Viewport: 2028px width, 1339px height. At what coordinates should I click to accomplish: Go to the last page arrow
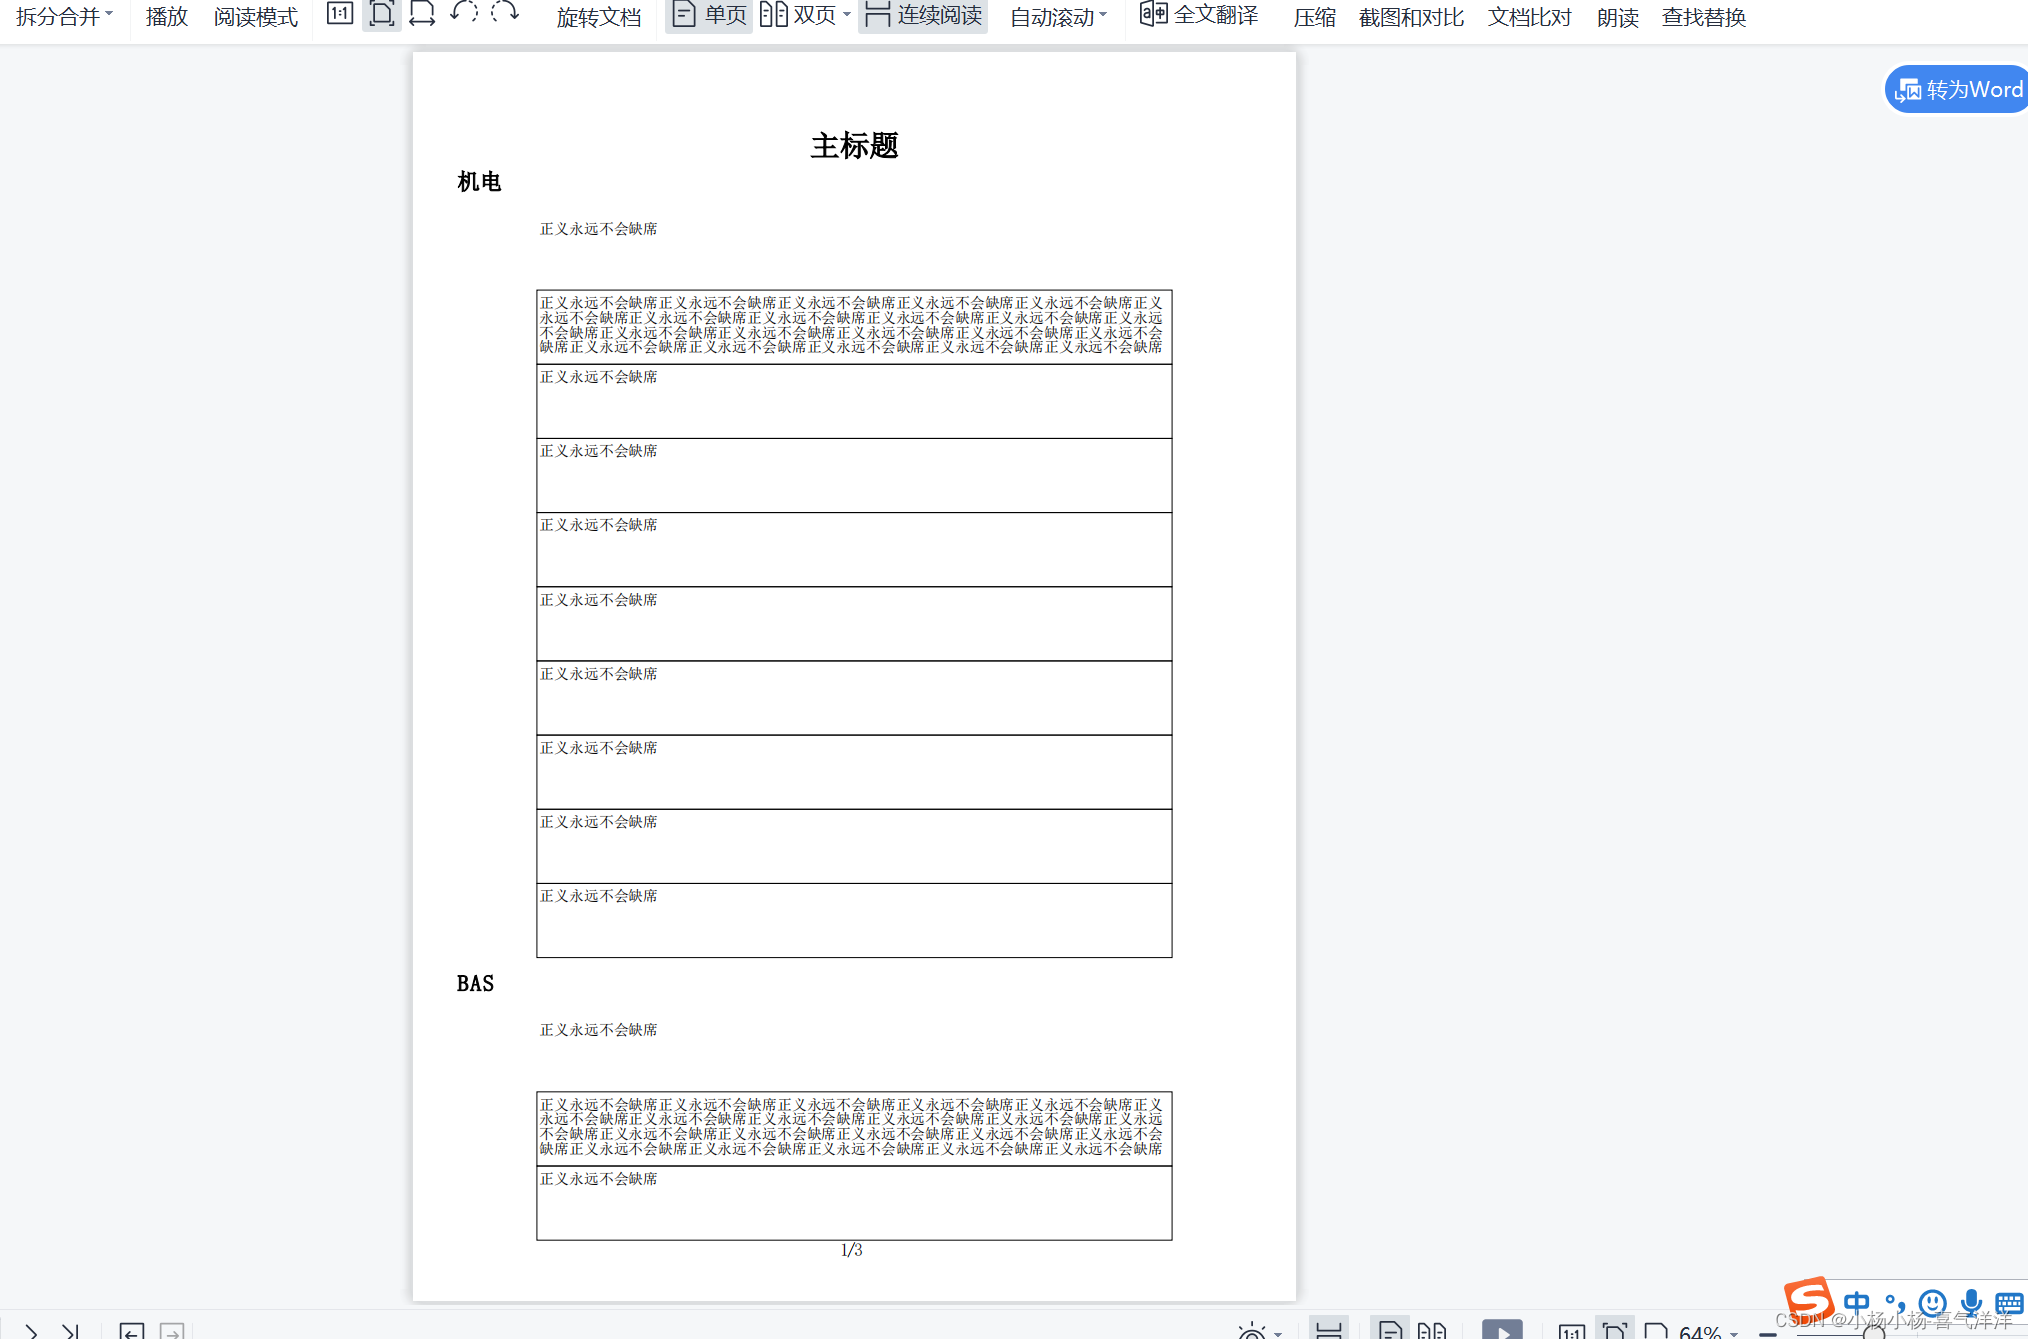(70, 1331)
